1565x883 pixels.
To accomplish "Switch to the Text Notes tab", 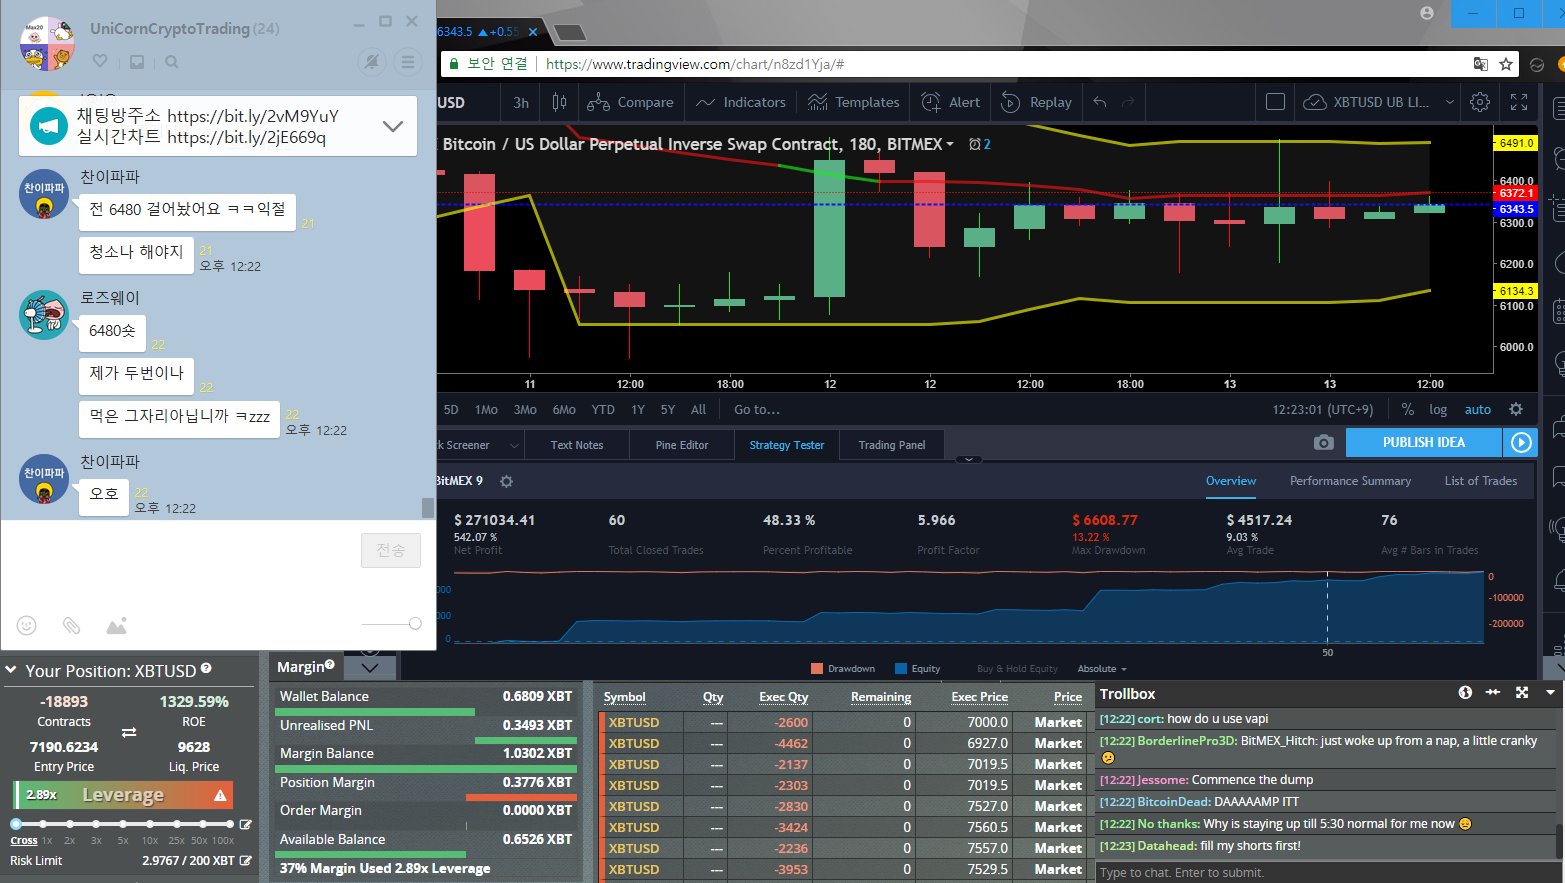I will [577, 445].
